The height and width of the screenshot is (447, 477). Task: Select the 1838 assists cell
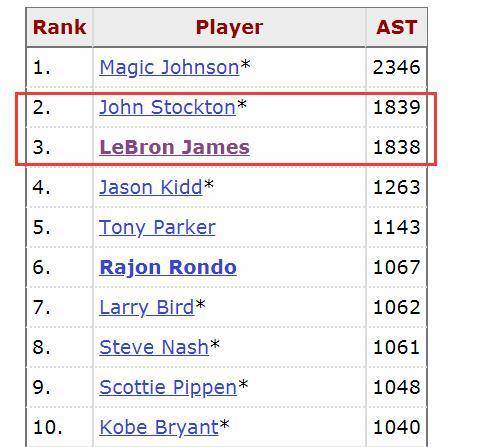[x=397, y=147]
